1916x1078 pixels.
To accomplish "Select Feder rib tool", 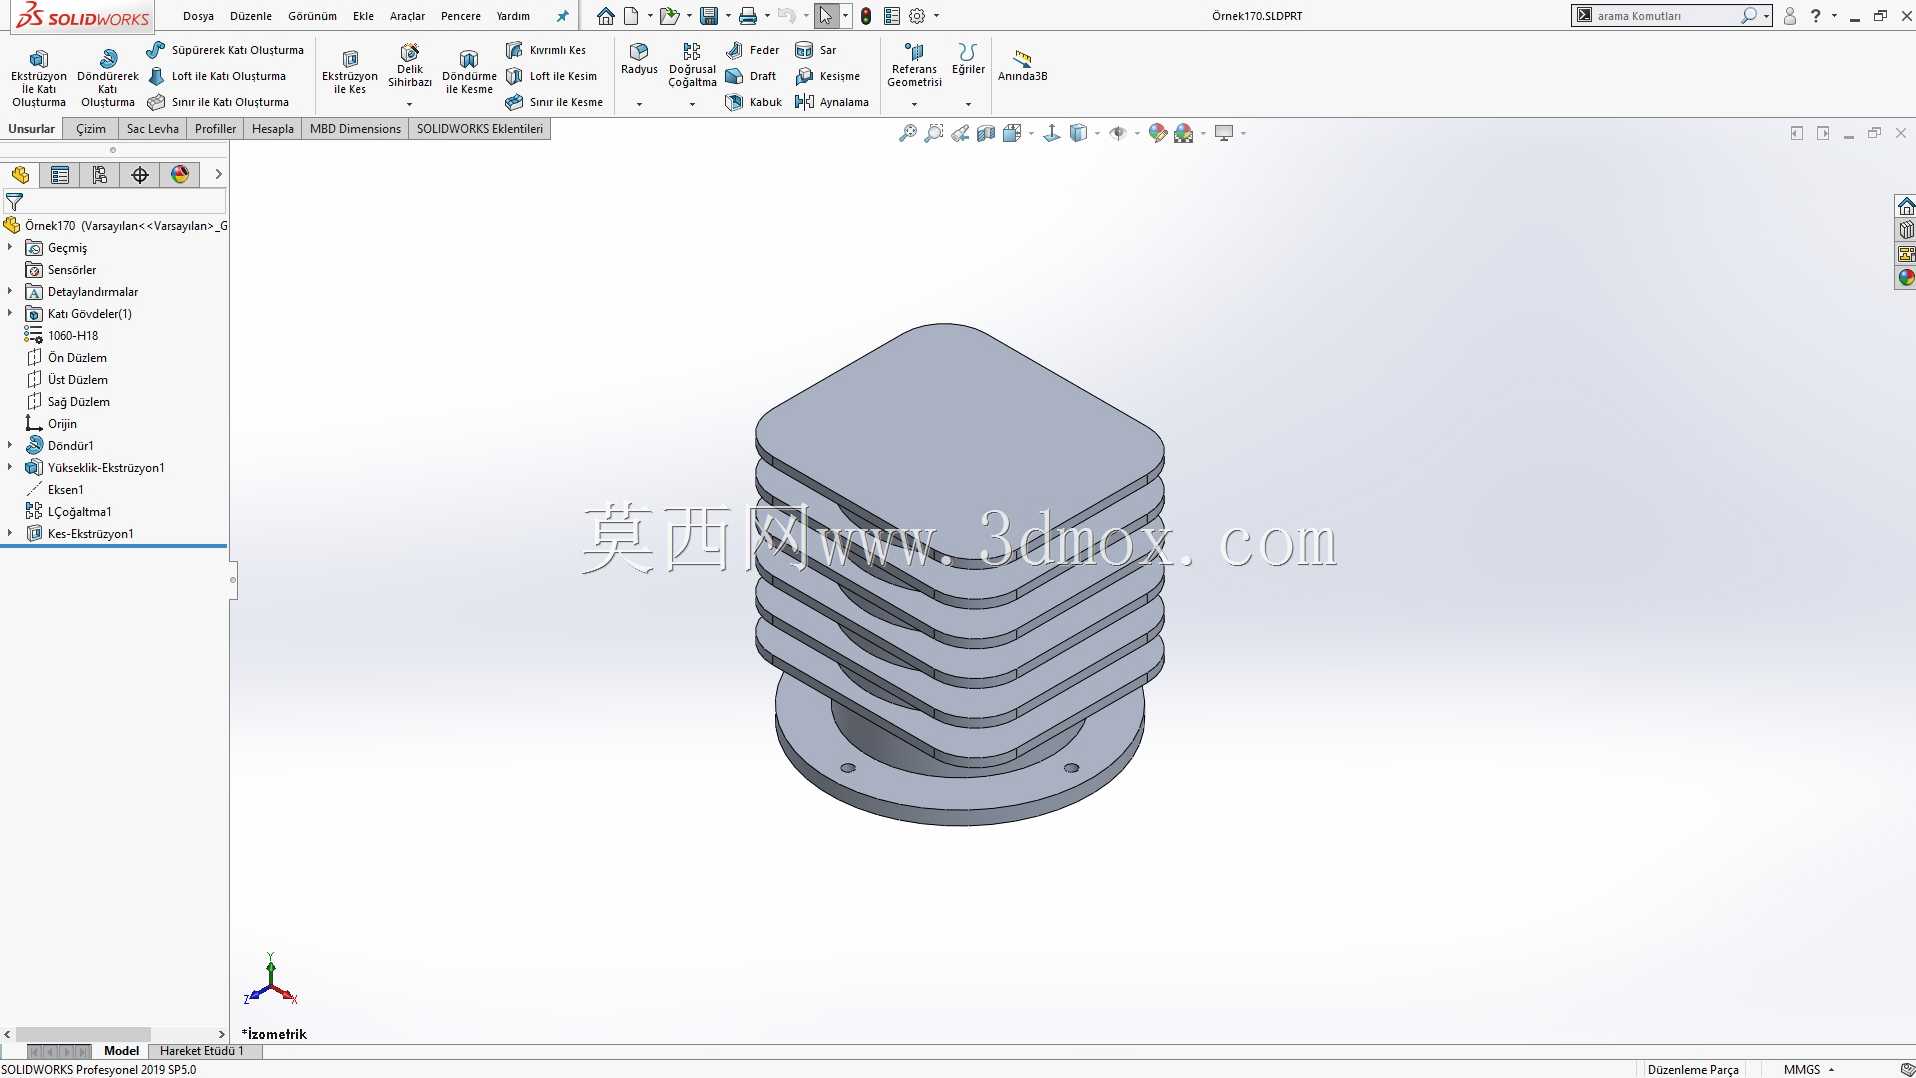I will [752, 50].
